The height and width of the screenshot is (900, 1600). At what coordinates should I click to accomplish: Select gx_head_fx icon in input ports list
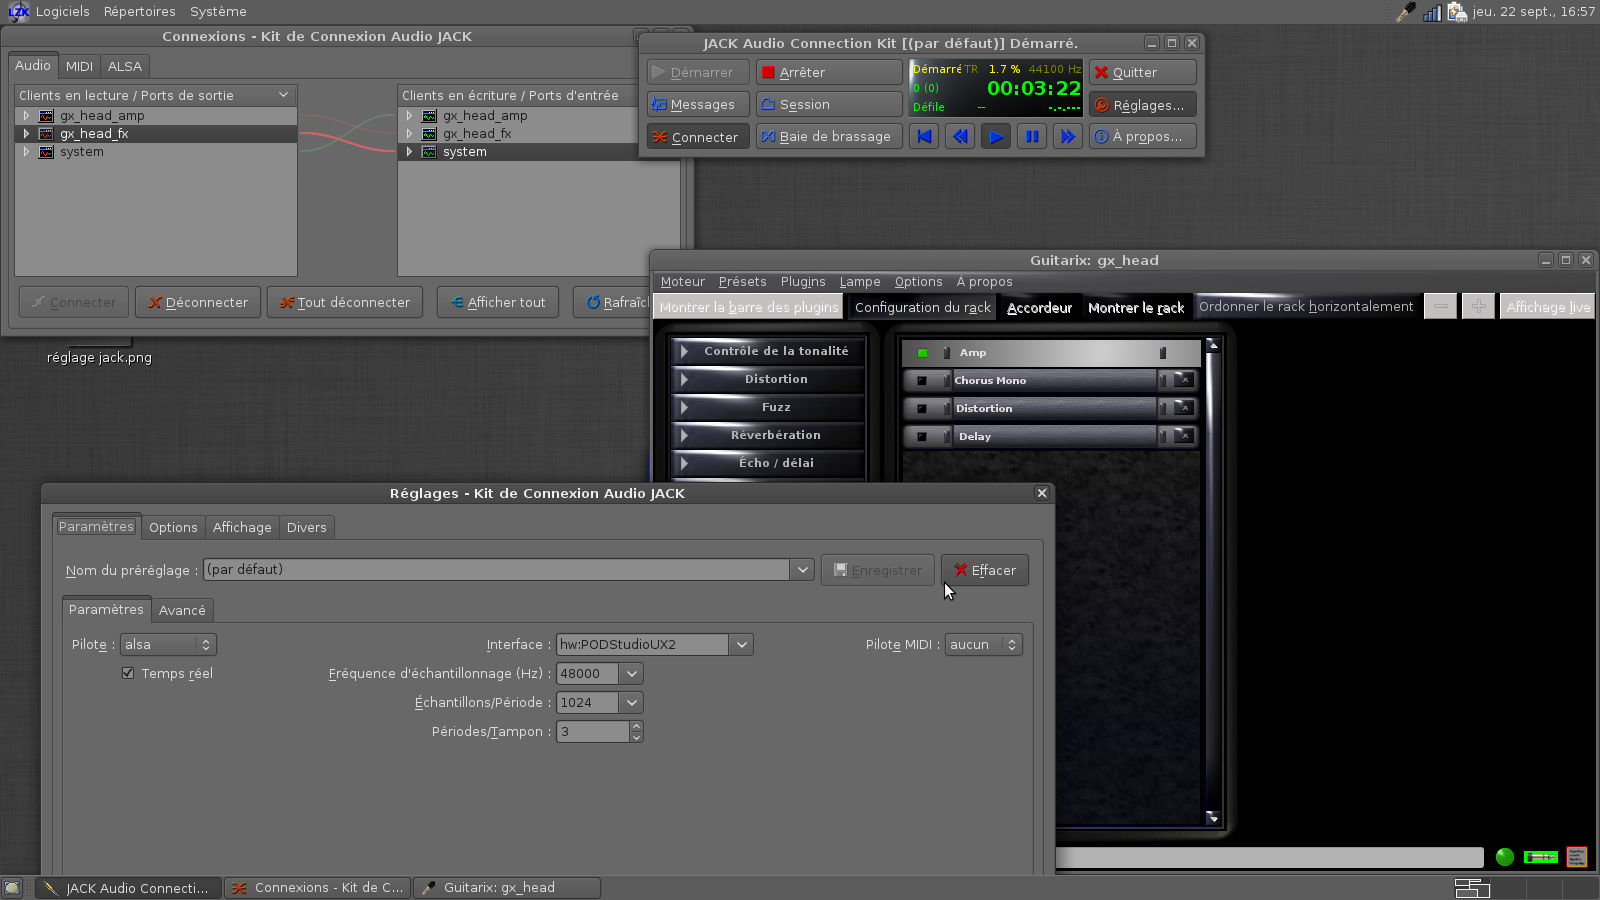(429, 134)
